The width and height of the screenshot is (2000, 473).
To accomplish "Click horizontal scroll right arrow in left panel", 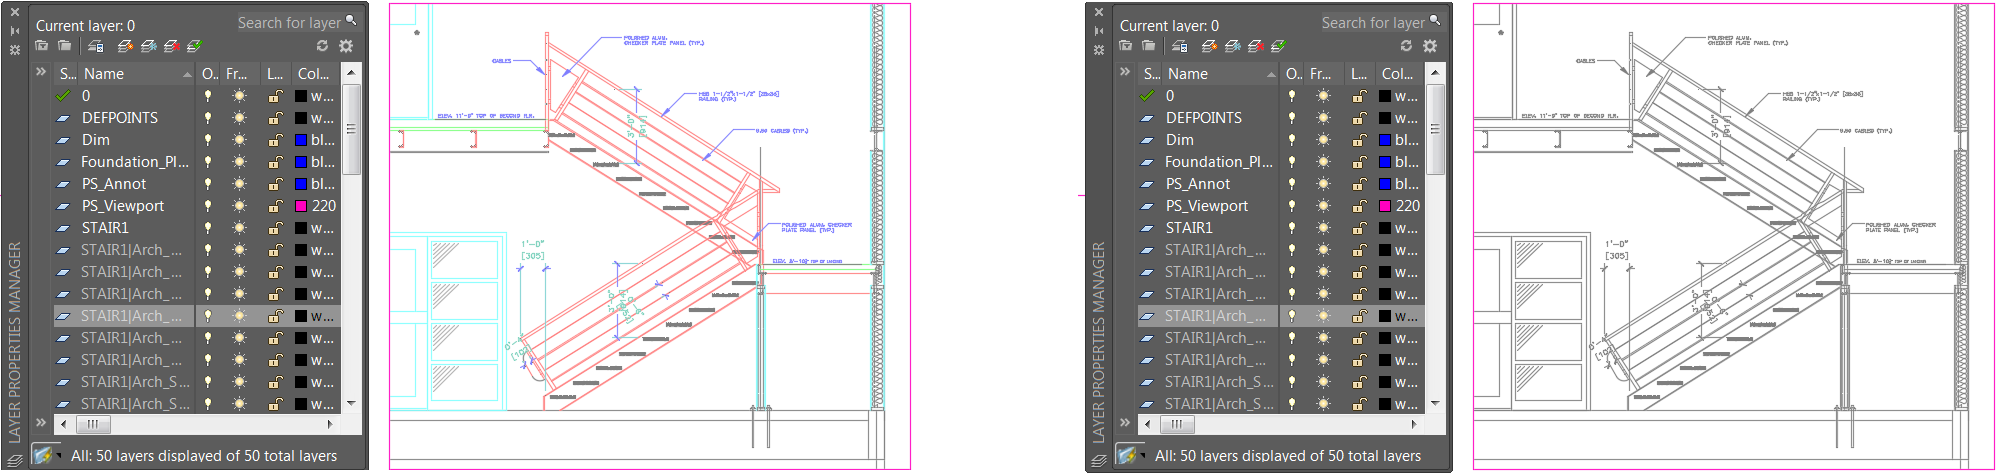I will 330,424.
